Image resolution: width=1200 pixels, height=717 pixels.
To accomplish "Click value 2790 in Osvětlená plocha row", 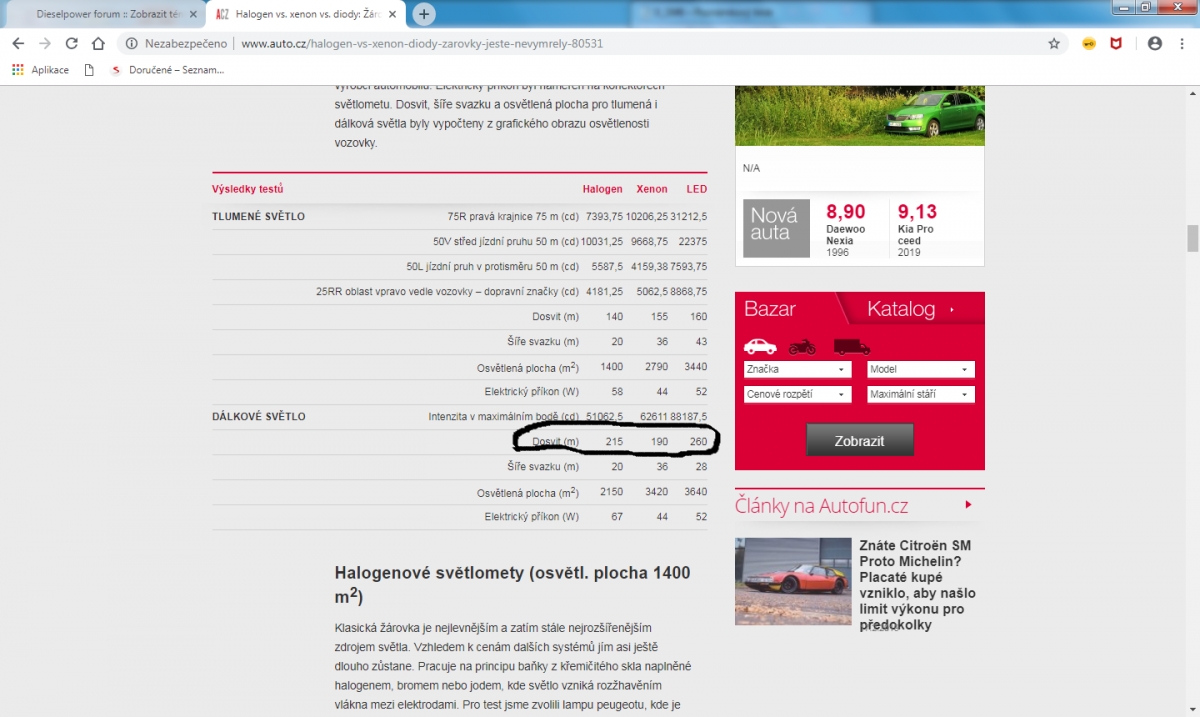I will click(656, 367).
